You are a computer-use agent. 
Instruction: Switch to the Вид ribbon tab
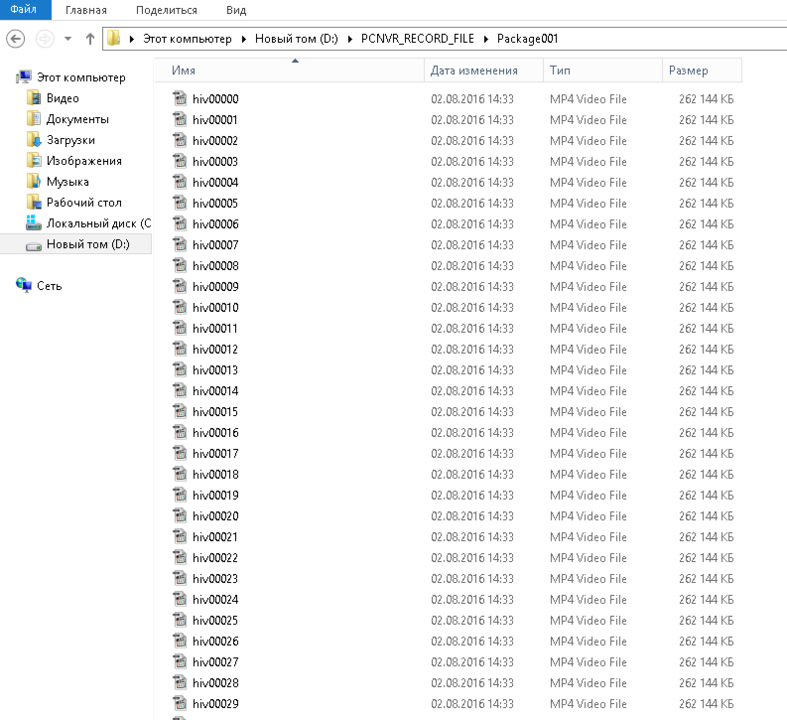coord(236,10)
